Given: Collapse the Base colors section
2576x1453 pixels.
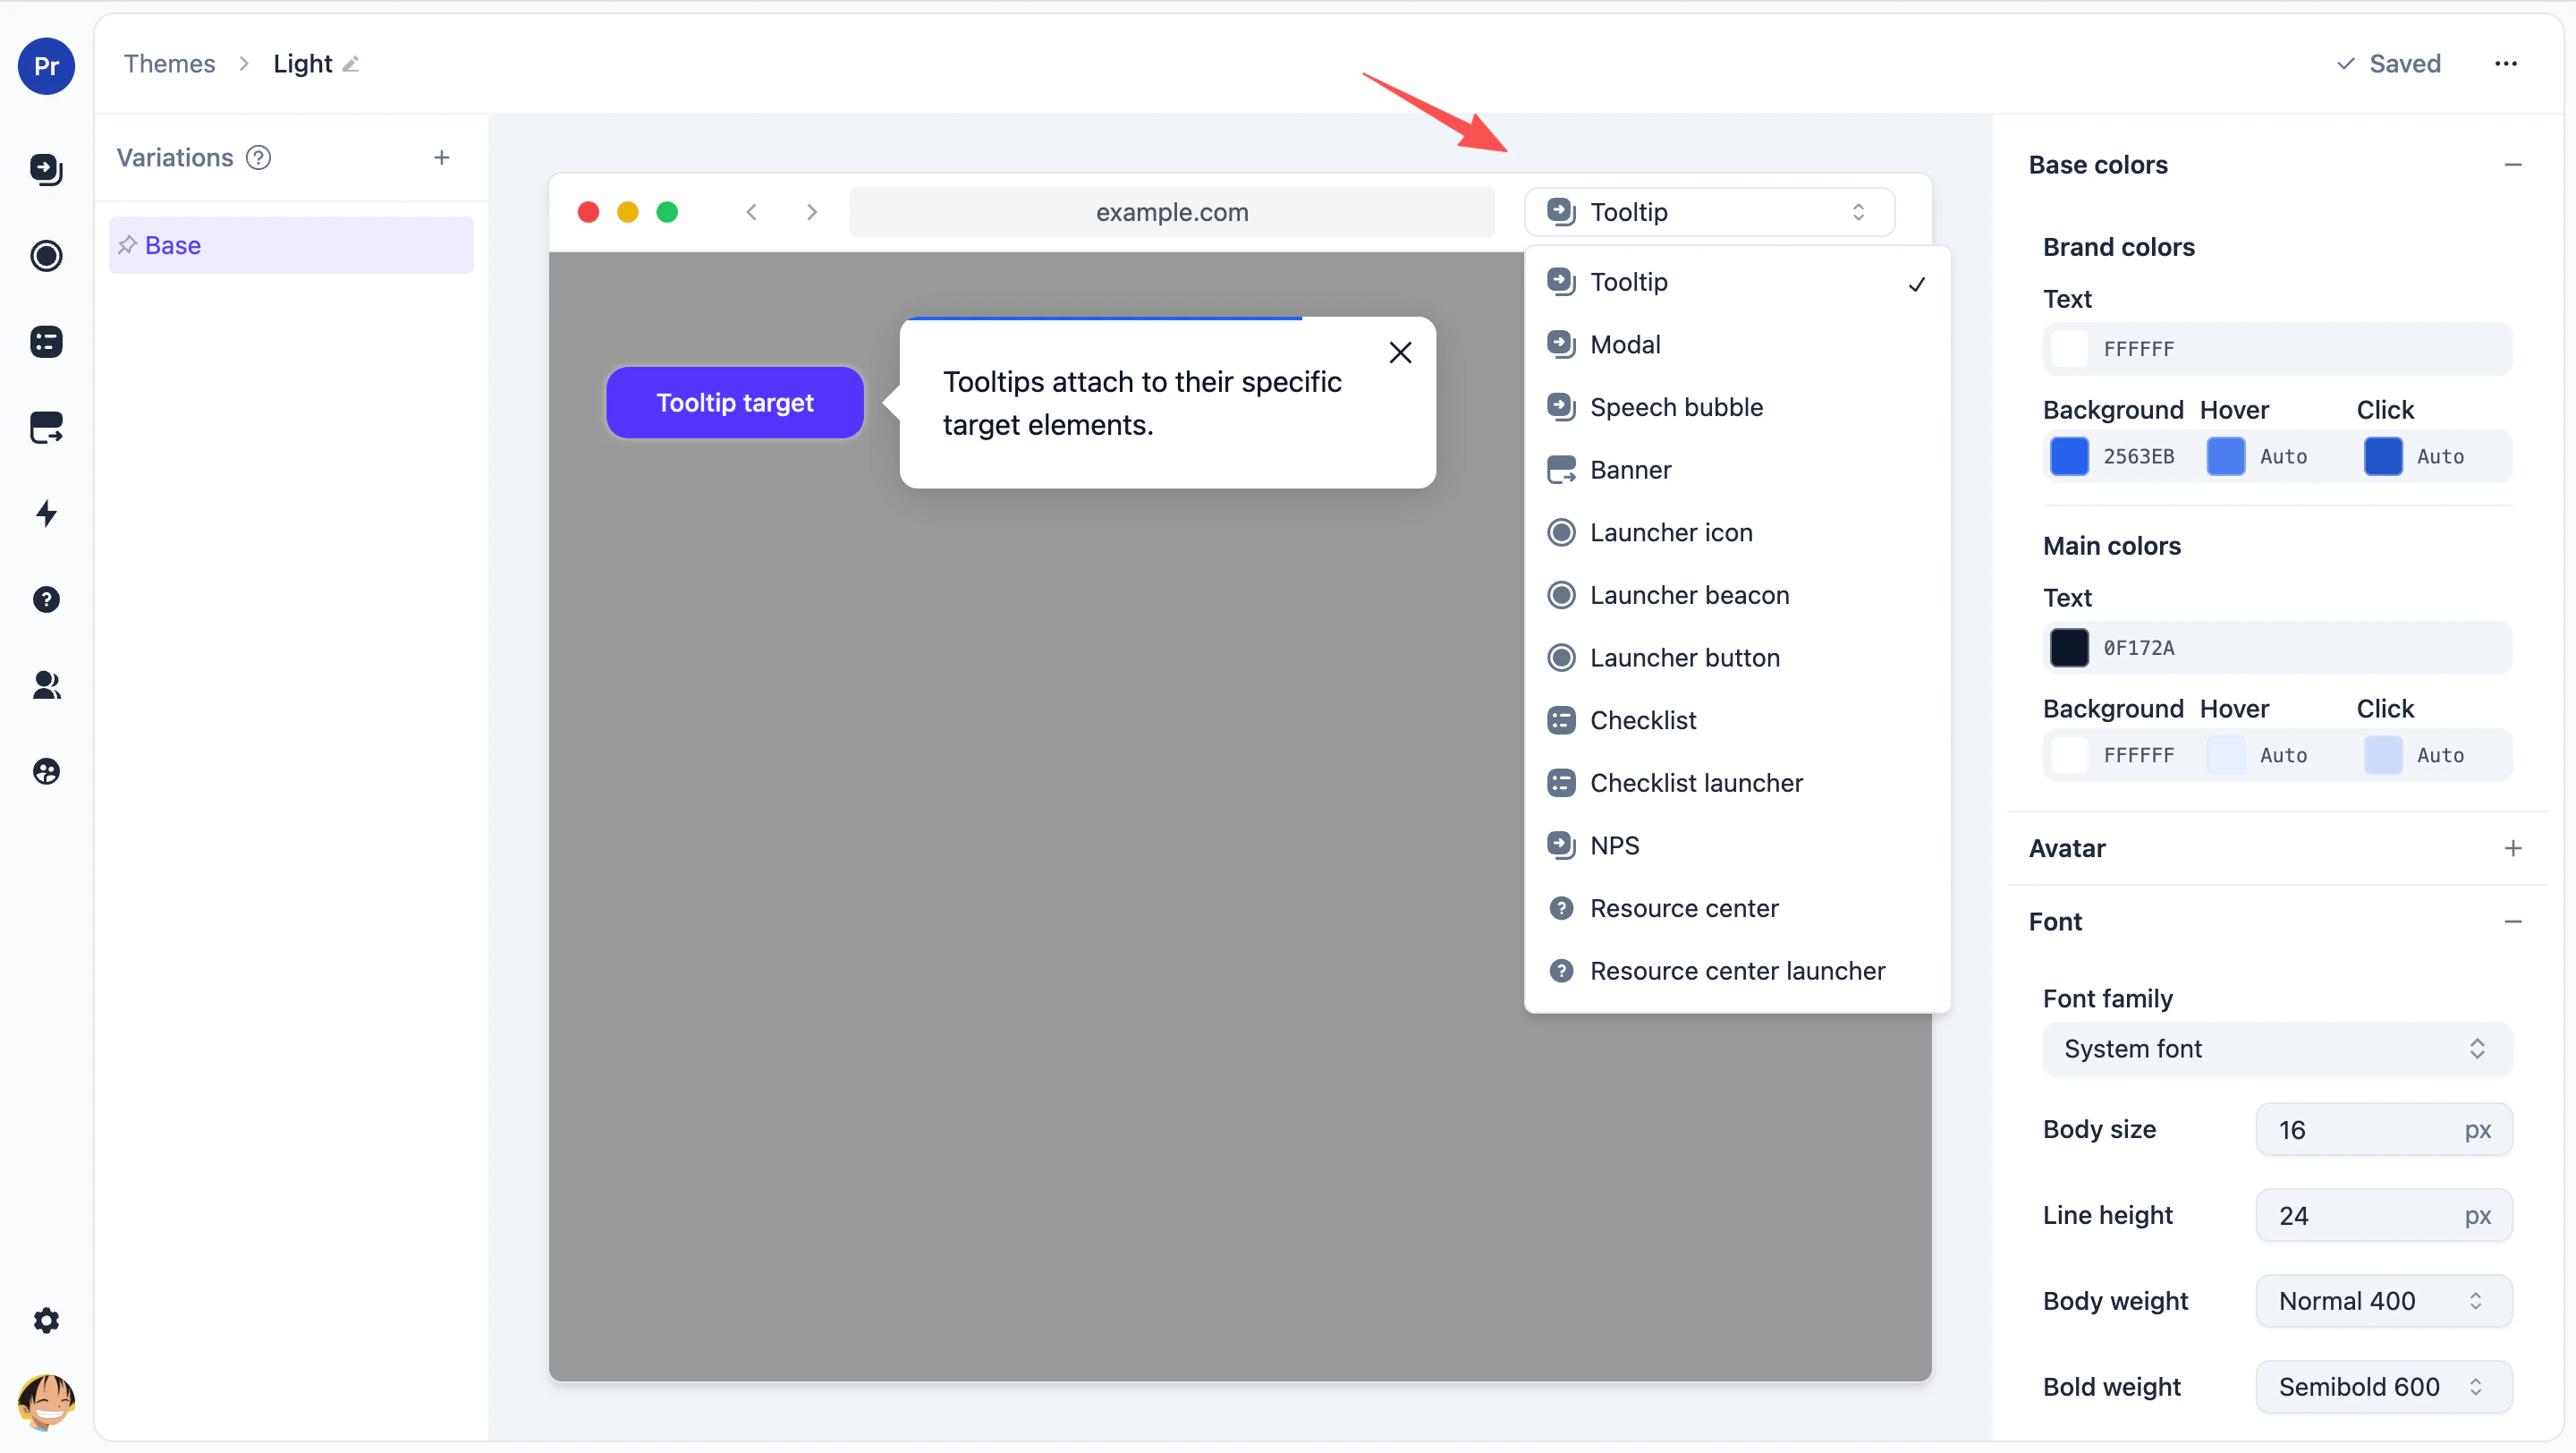Looking at the screenshot, I should coord(2512,165).
